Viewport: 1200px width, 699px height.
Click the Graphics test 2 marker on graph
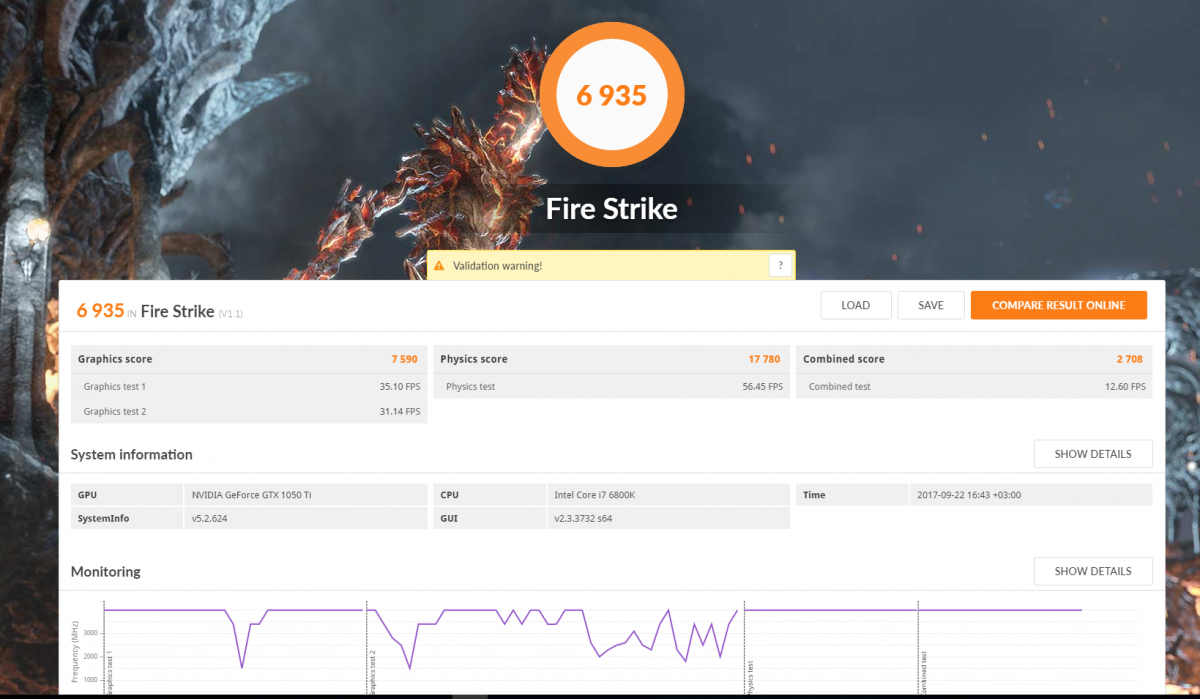(x=373, y=671)
